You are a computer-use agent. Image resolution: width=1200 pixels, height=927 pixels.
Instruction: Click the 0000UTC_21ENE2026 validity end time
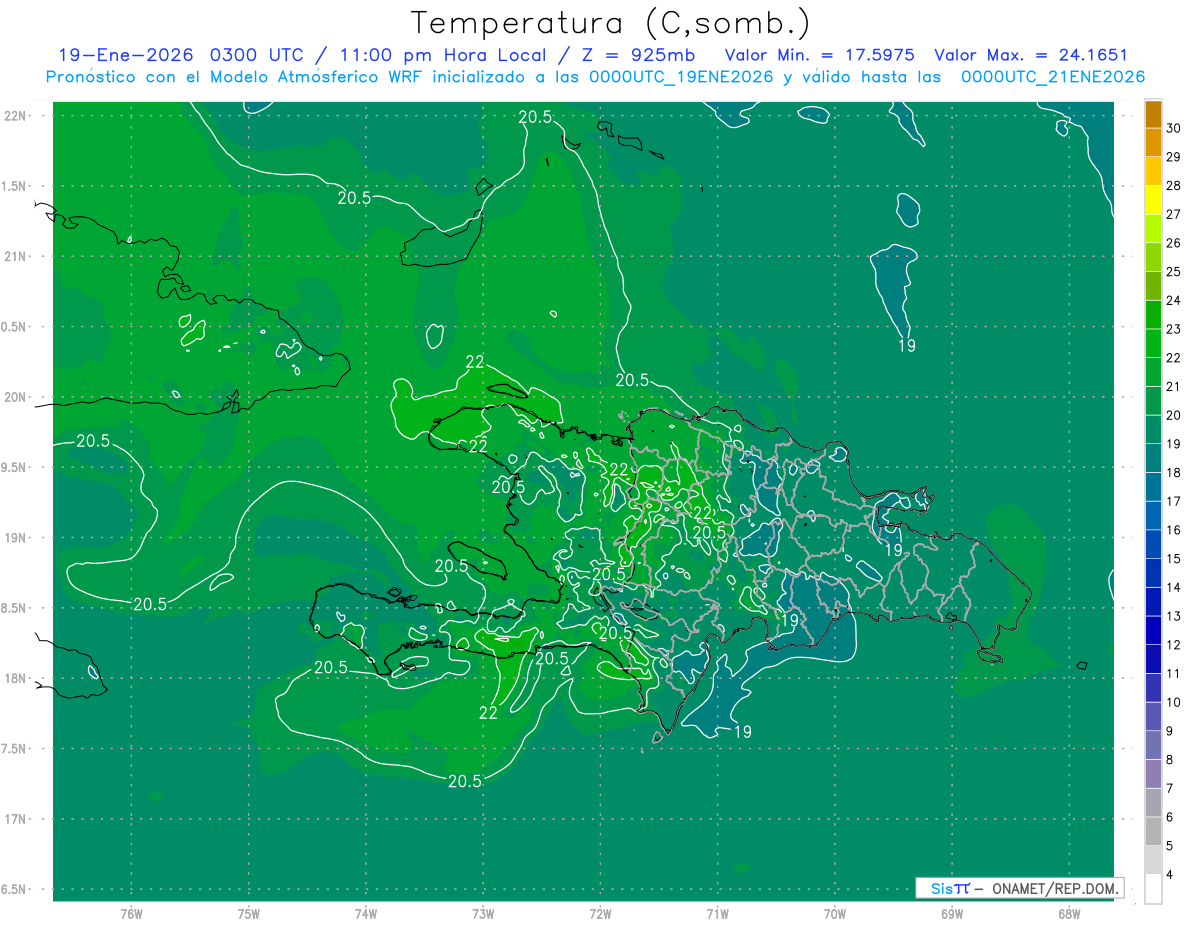coord(1052,77)
